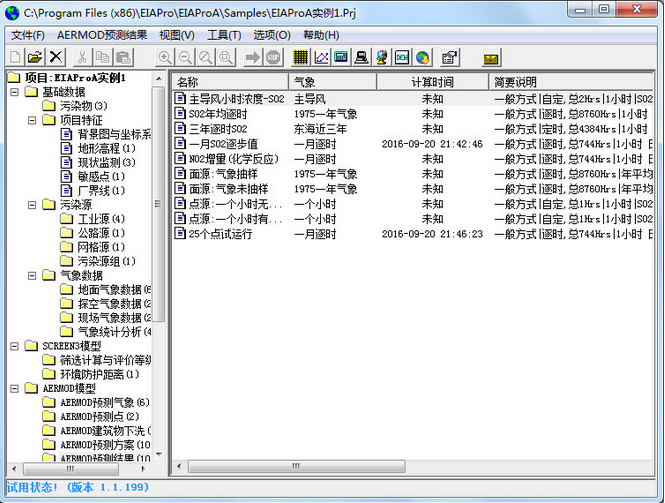Click the globe on stand toolbar icon
665x503 pixels.
click(x=382, y=57)
